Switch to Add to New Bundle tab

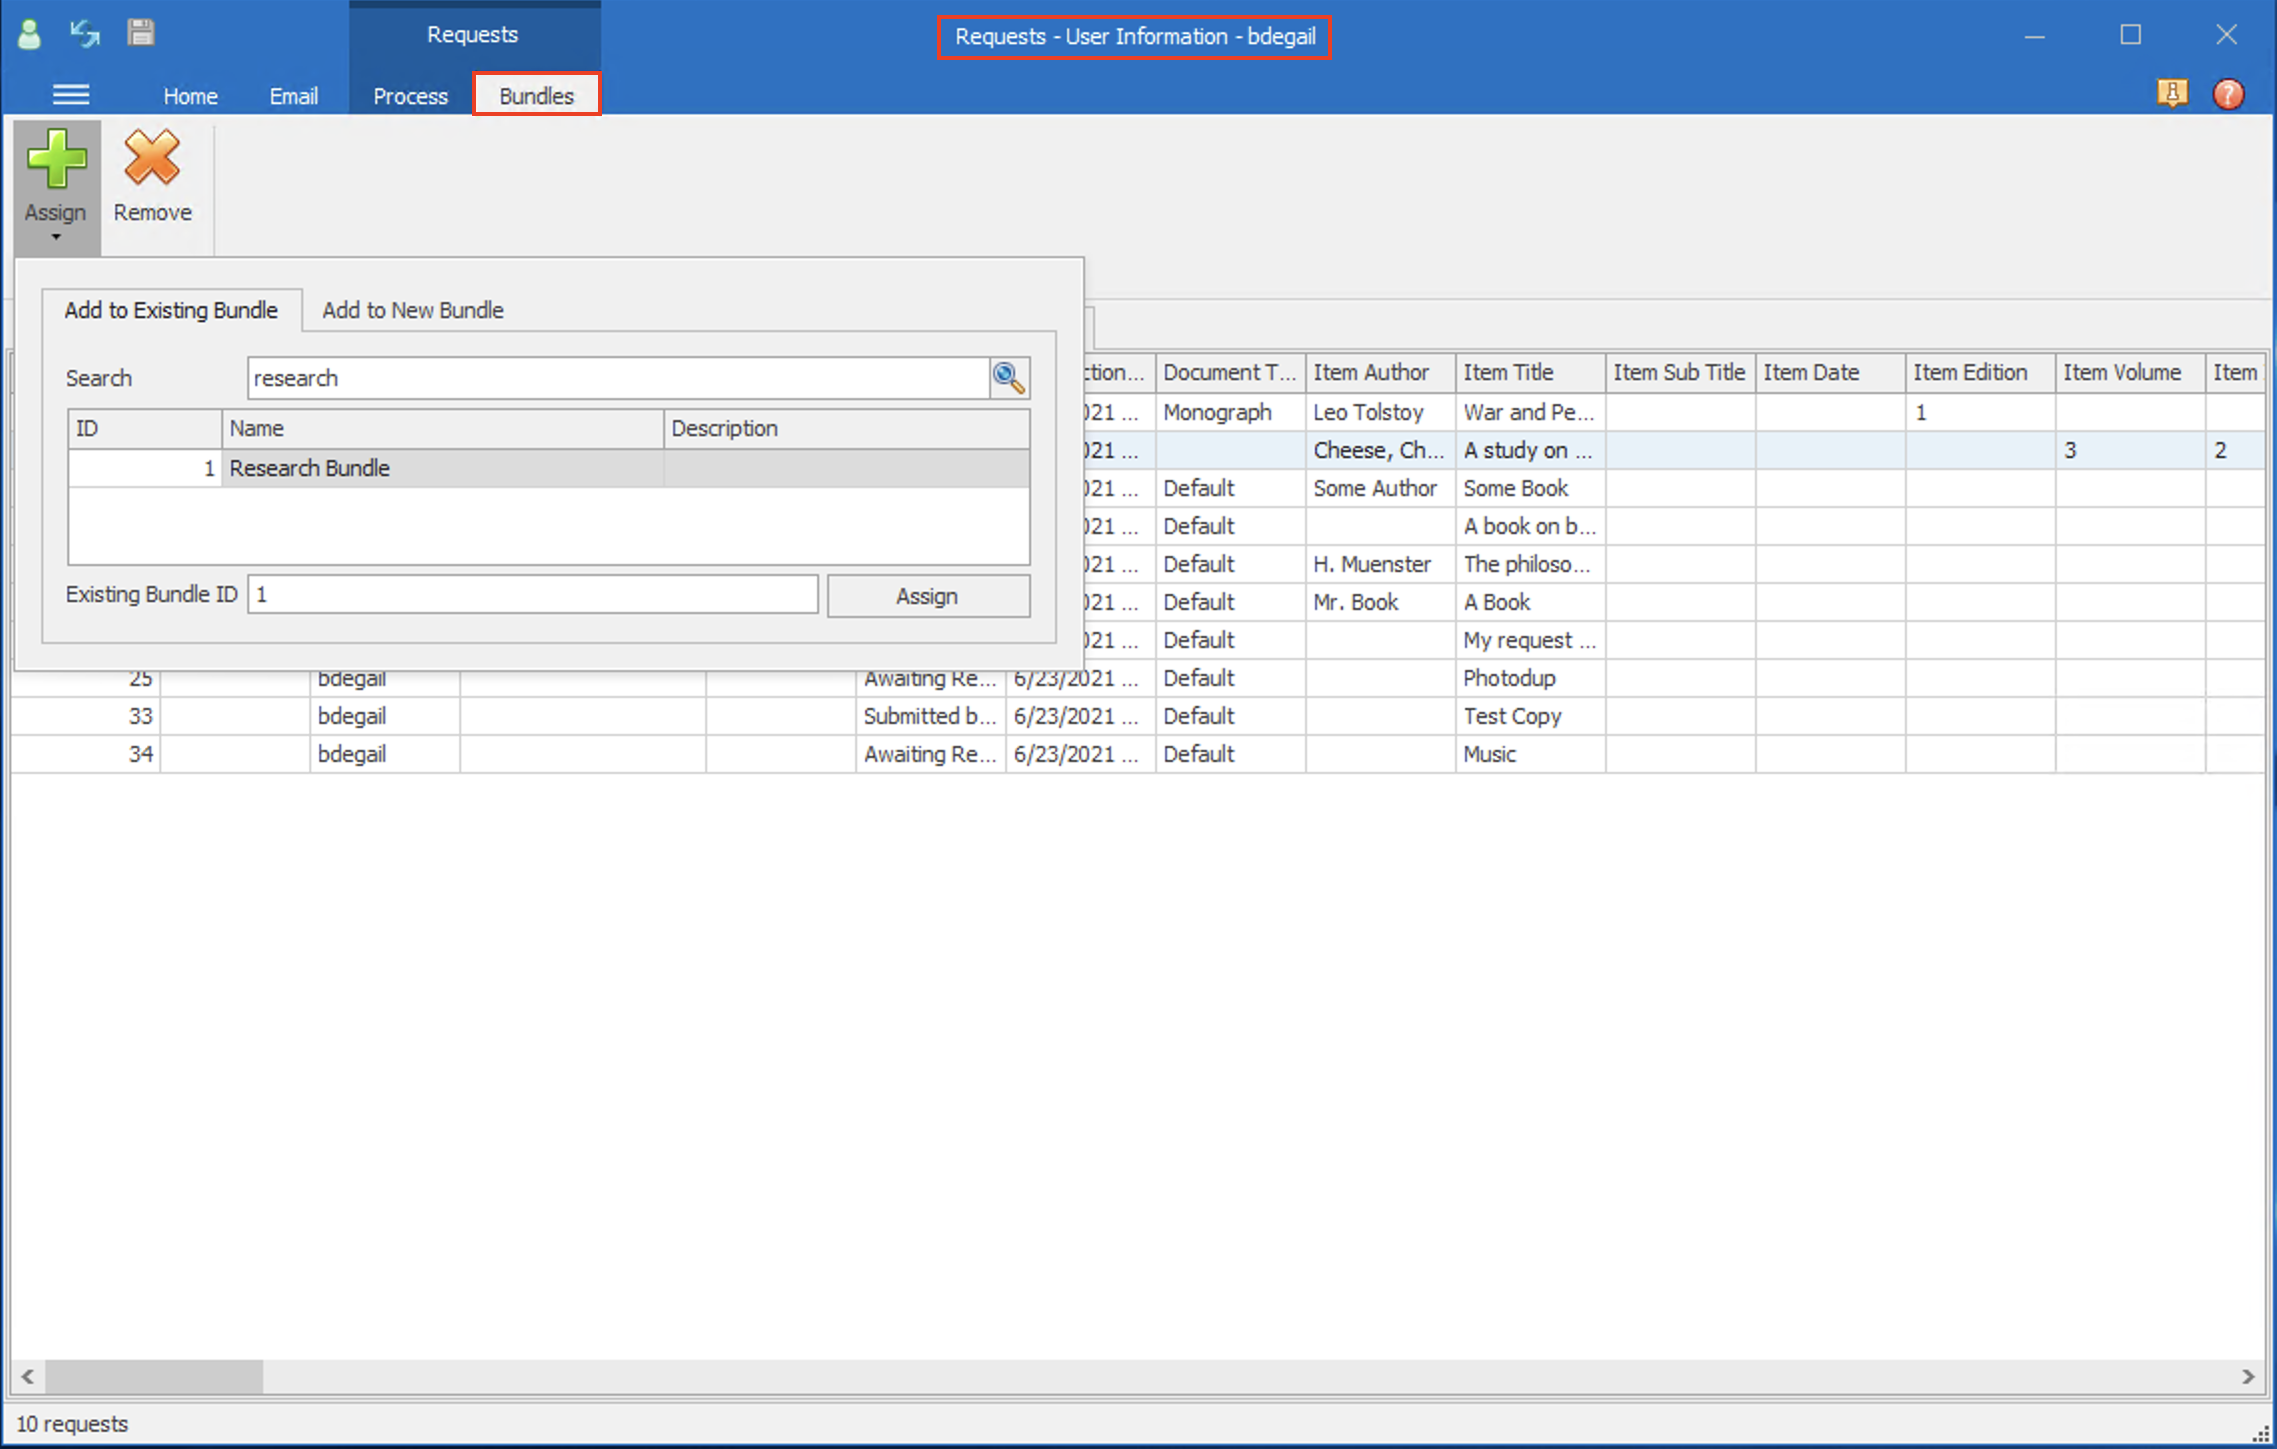[412, 310]
